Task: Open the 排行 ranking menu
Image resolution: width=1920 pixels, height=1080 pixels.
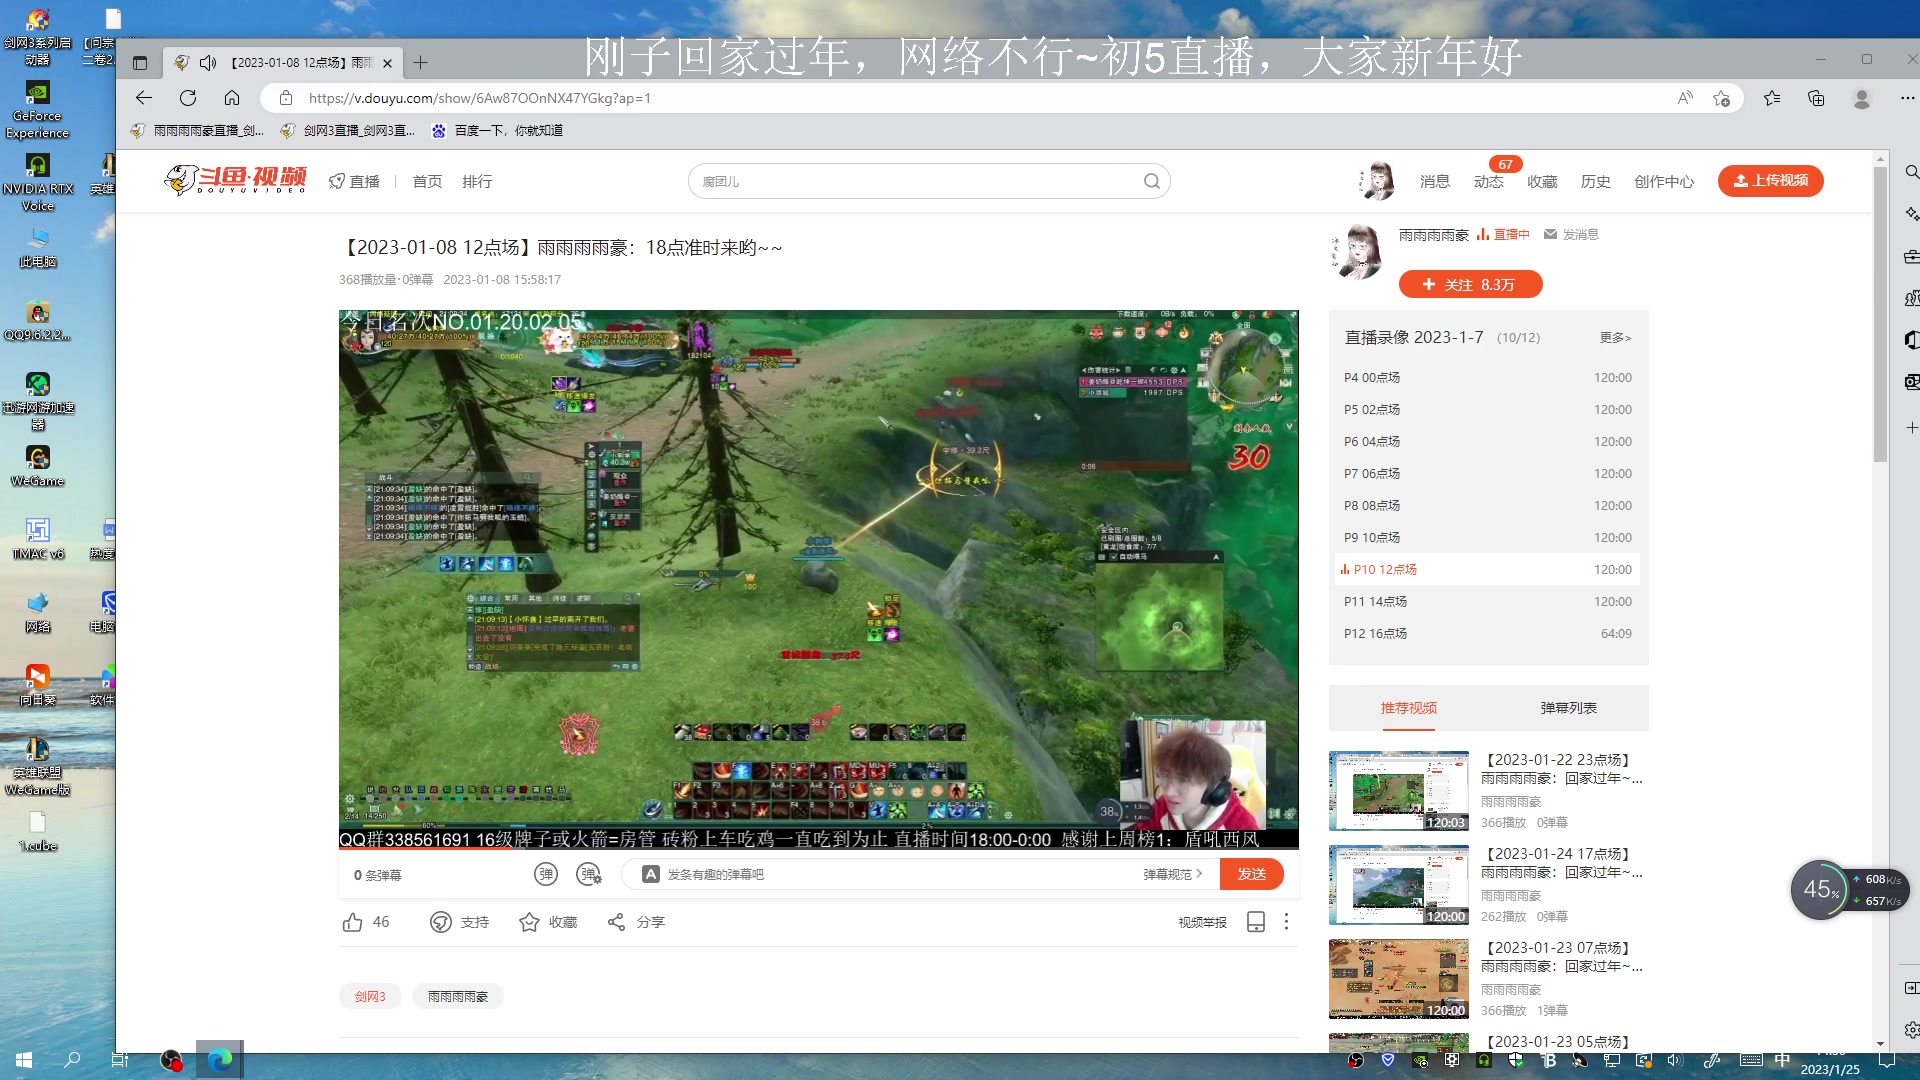Action: coord(477,181)
